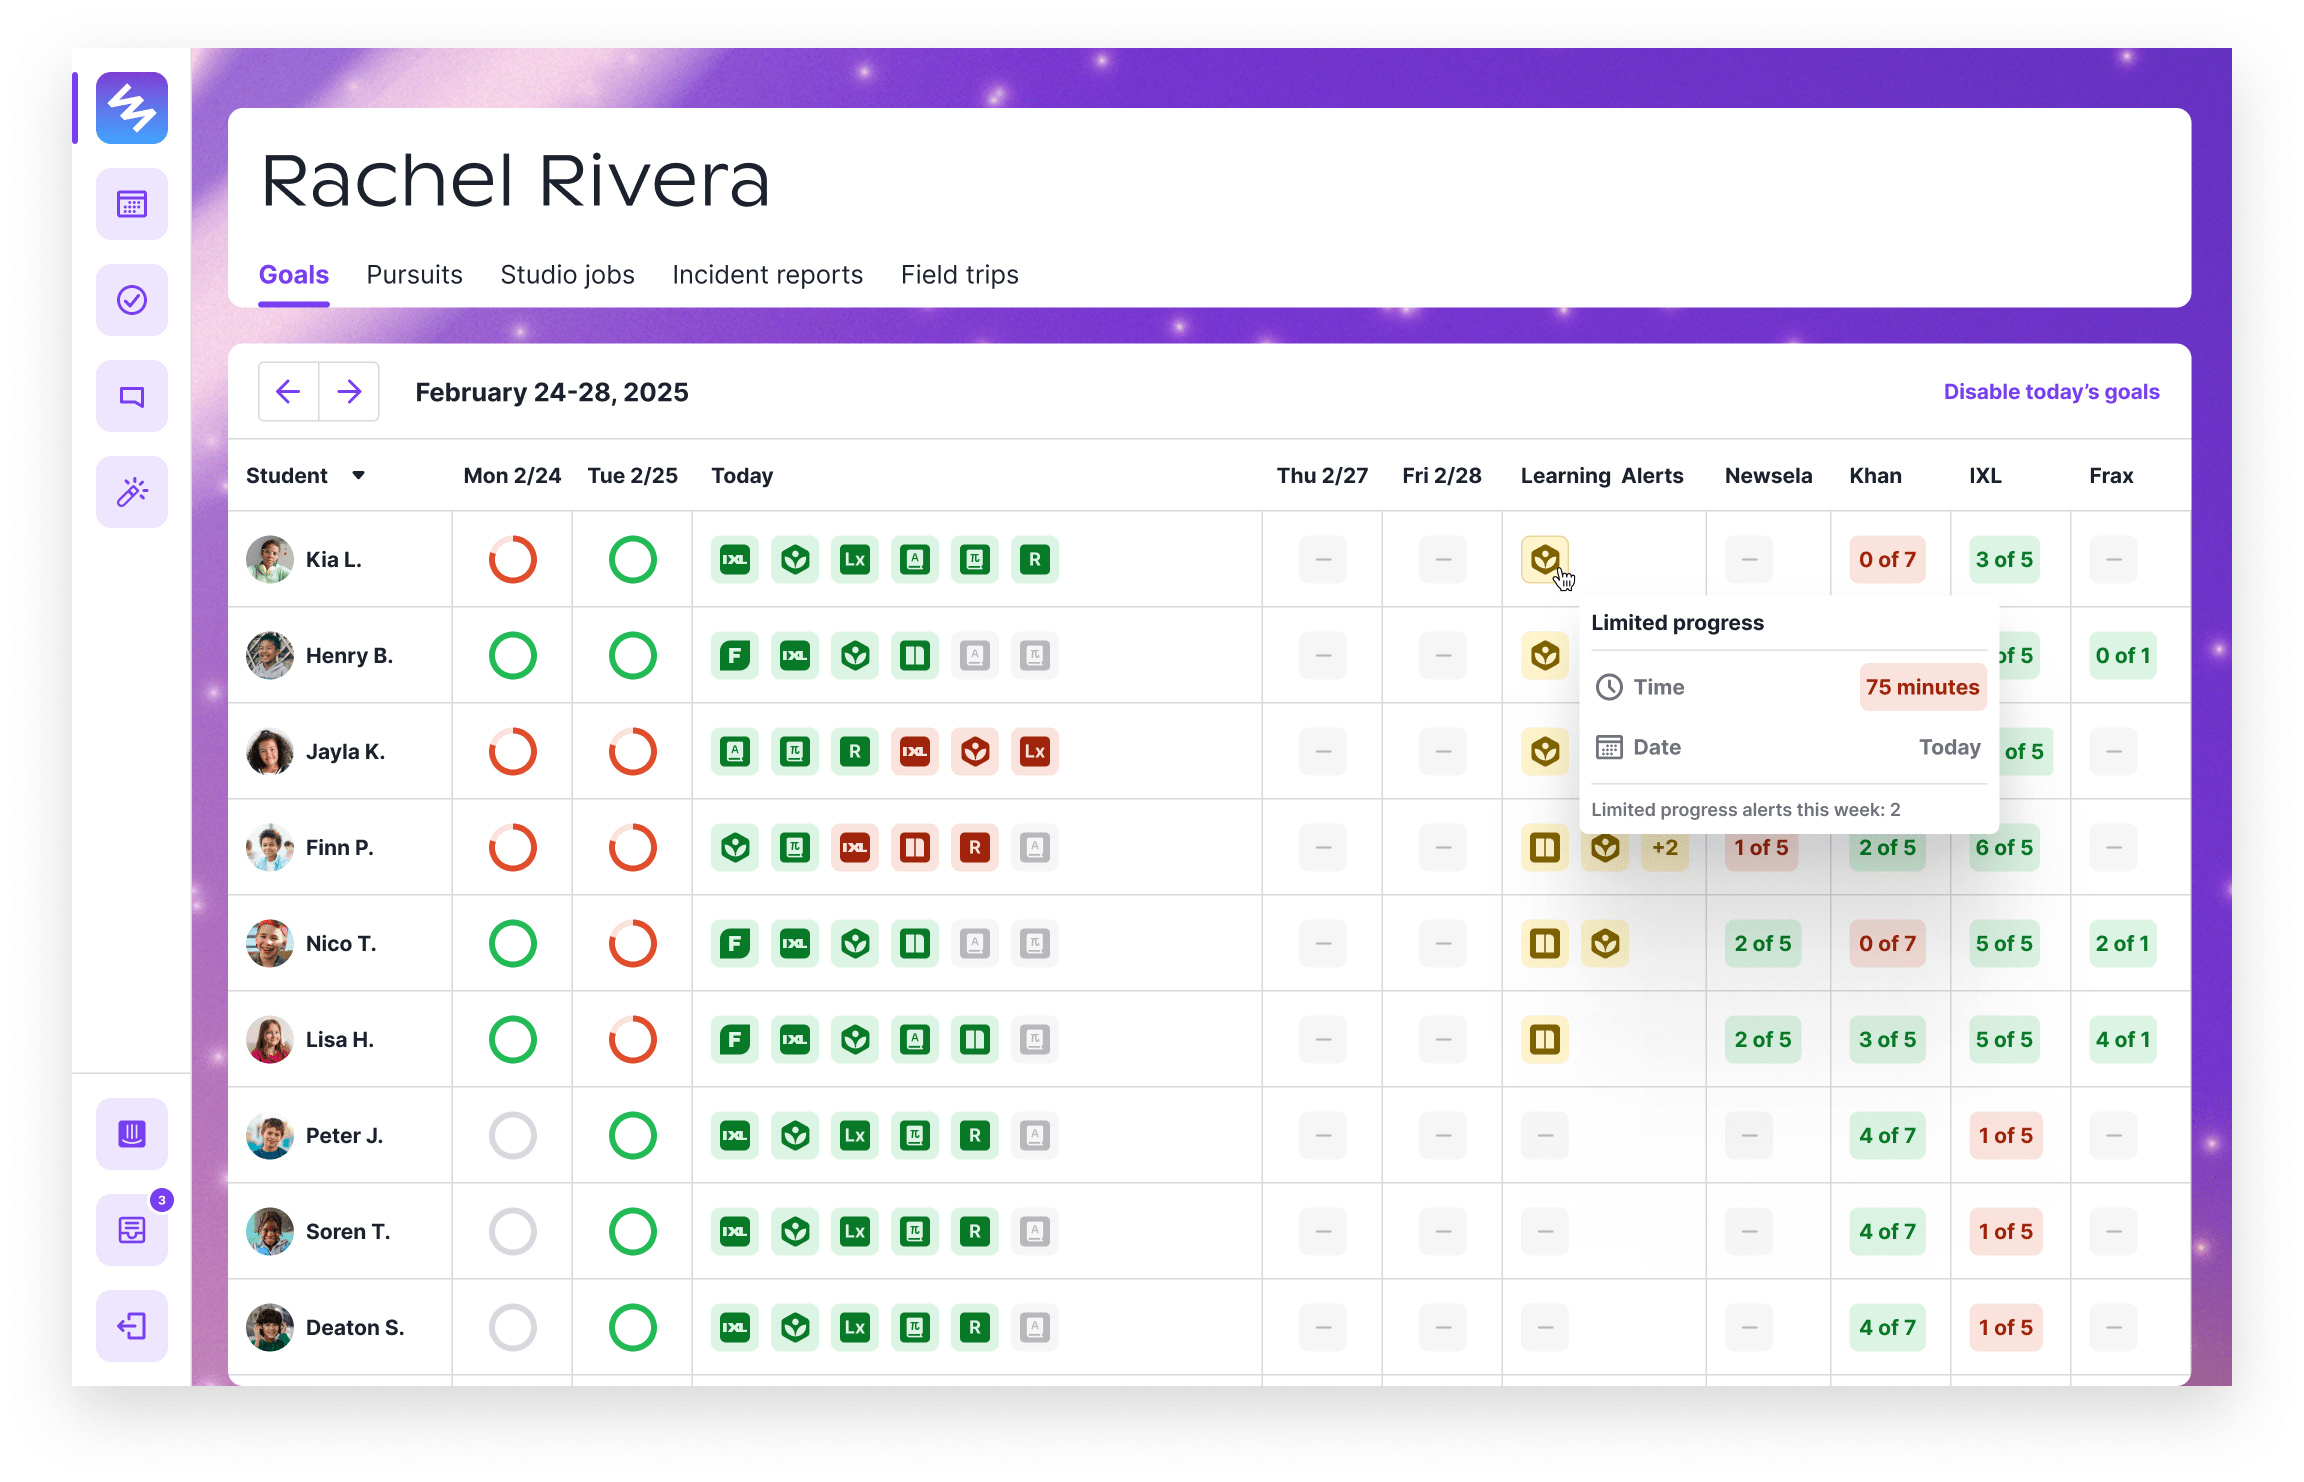Go to previous week arrow
Screen dimensions: 2304x1482
click(289, 391)
